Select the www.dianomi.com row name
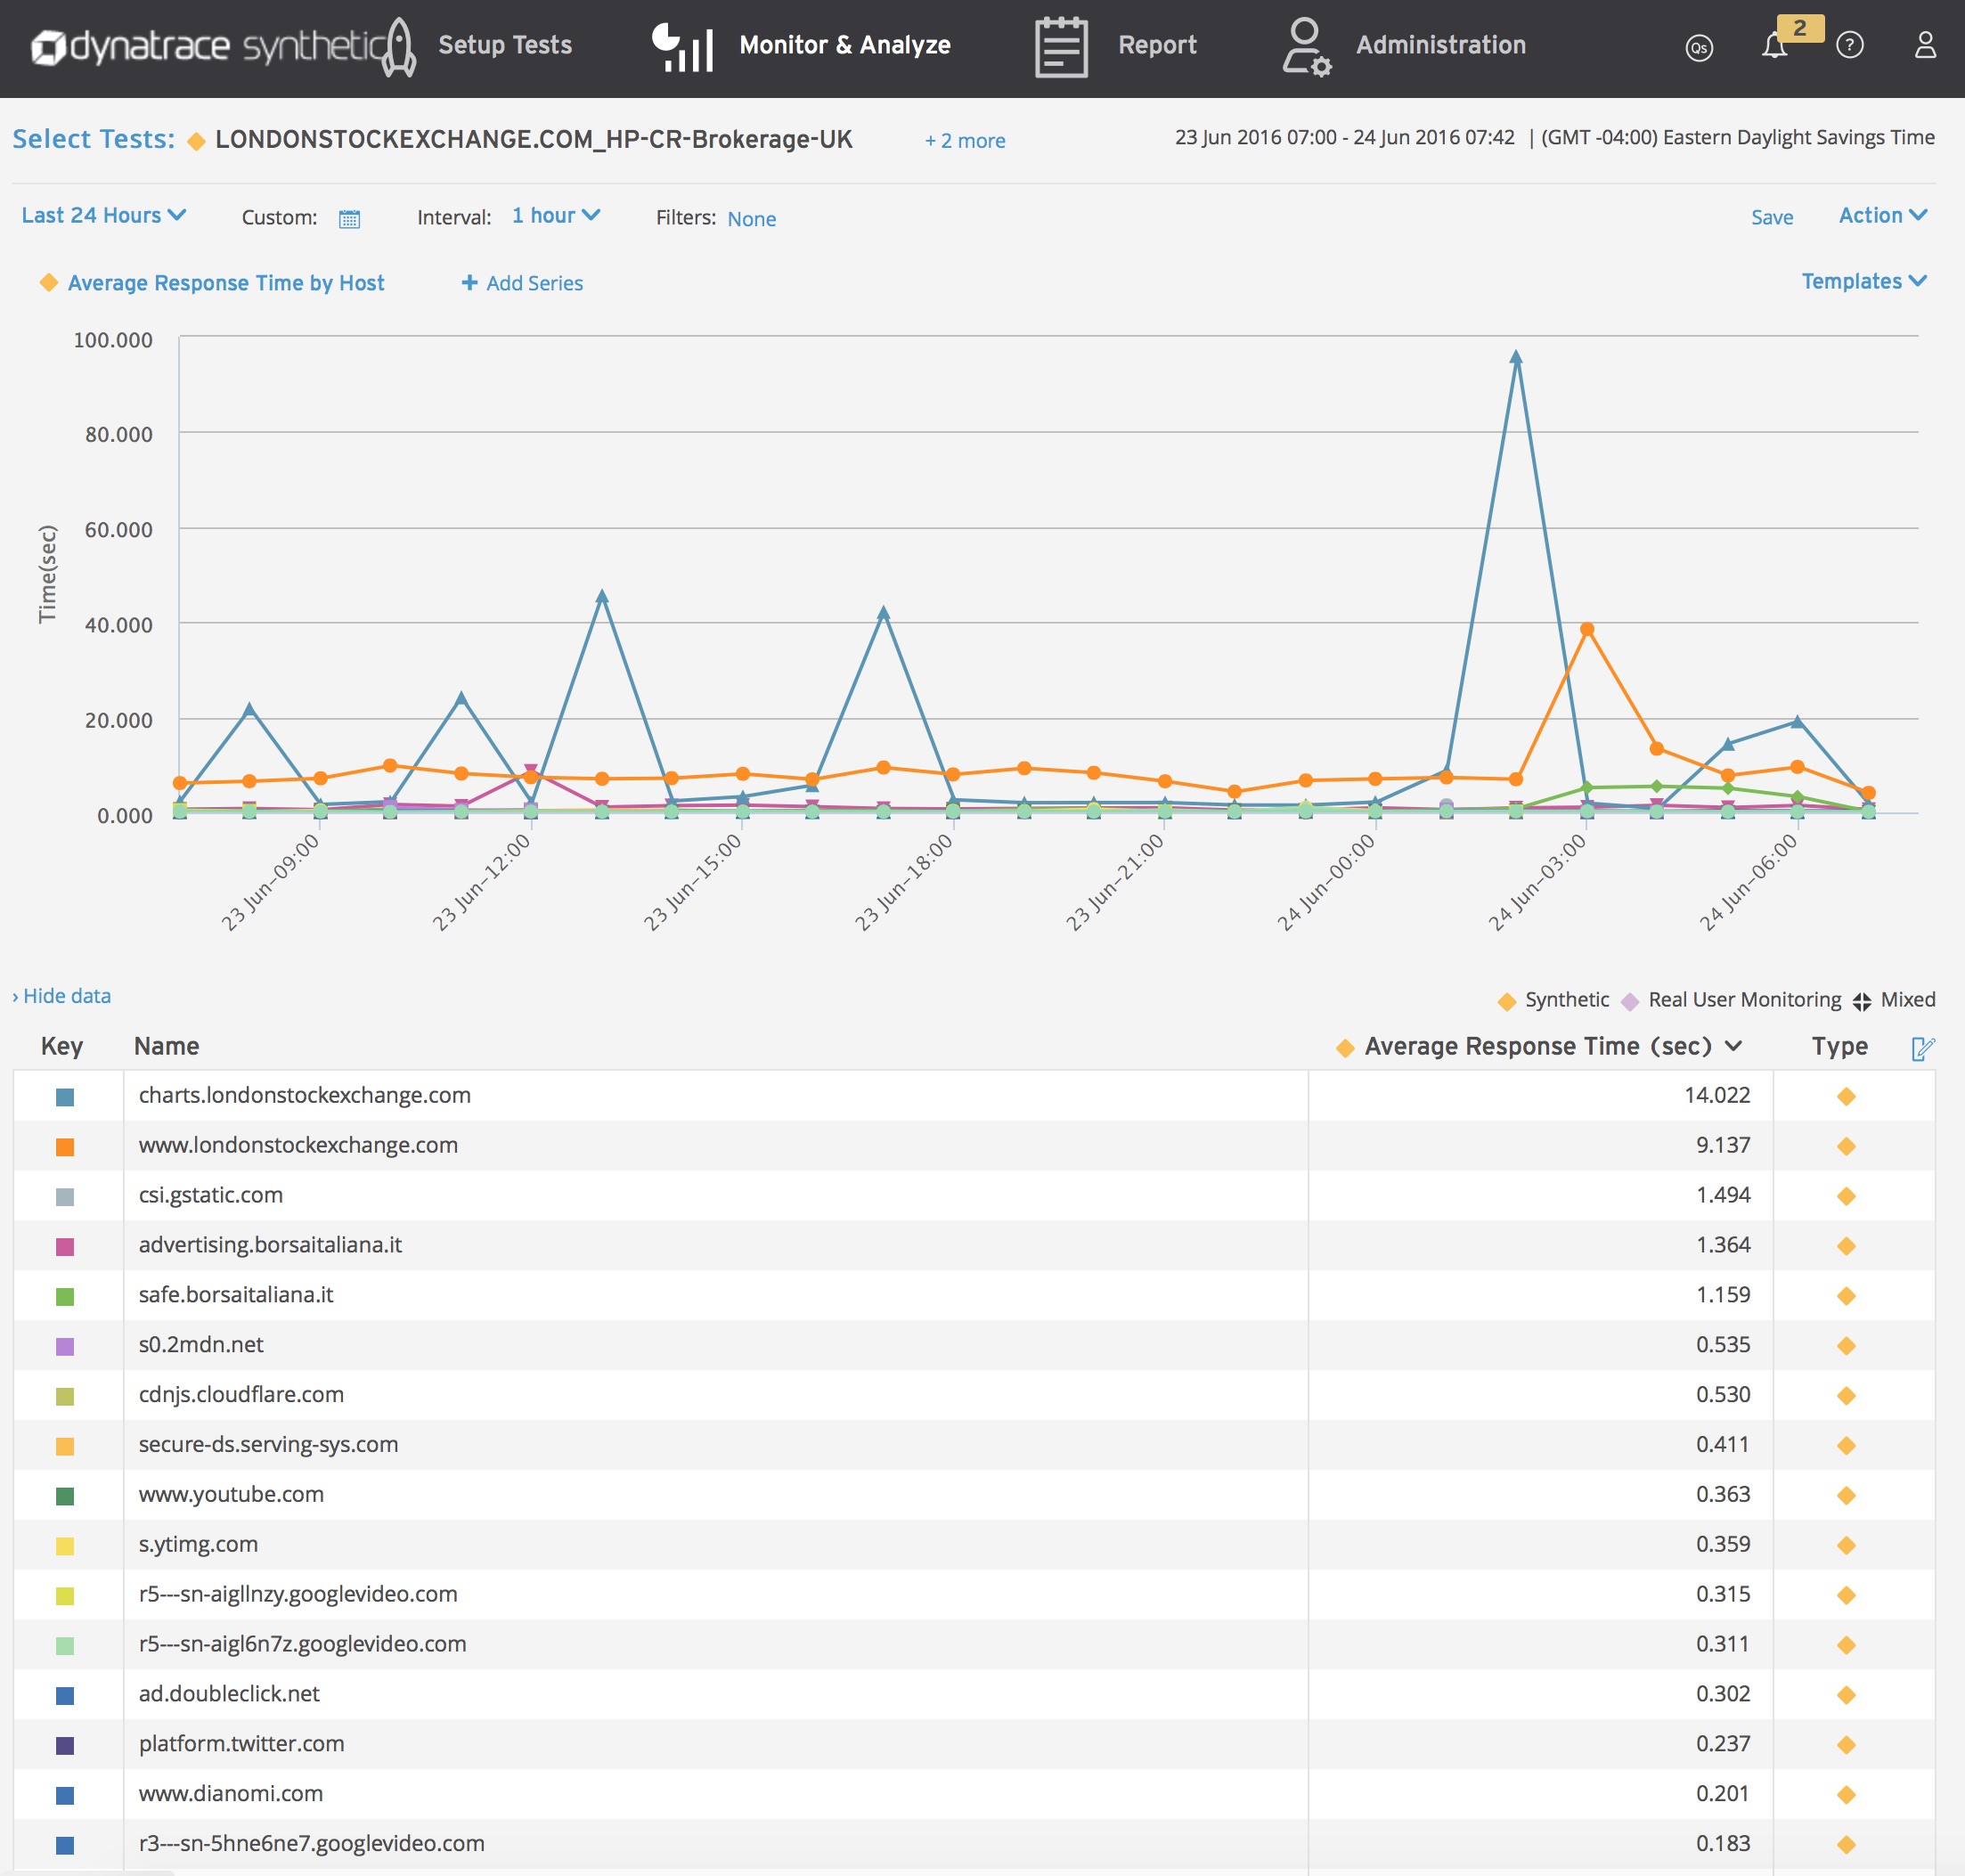 tap(231, 1793)
